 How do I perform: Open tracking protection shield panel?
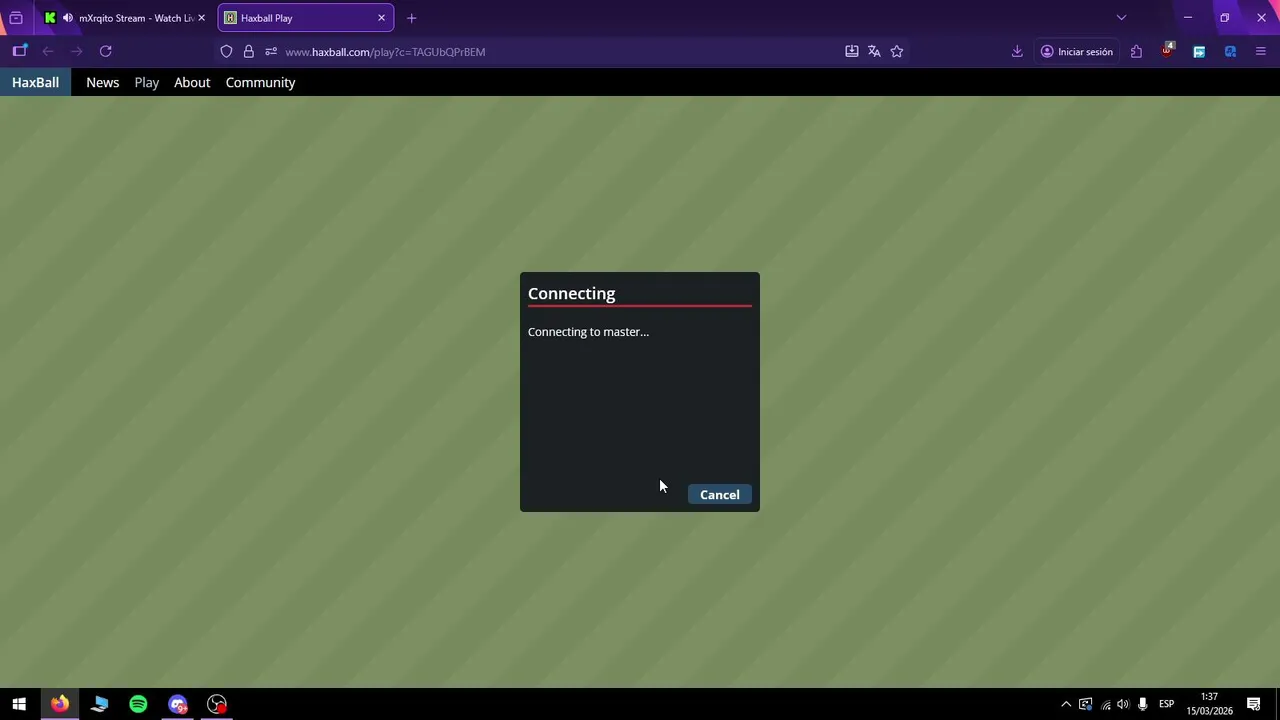click(x=226, y=51)
